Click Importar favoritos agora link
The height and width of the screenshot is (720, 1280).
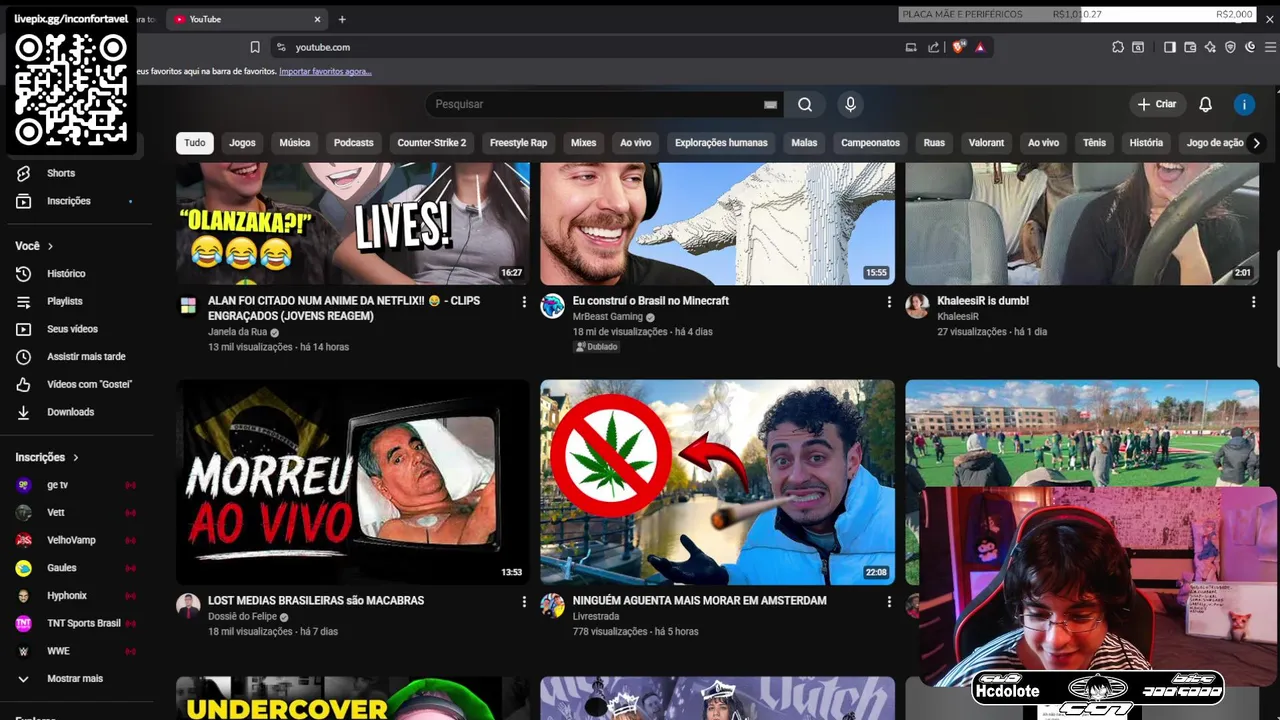point(325,71)
